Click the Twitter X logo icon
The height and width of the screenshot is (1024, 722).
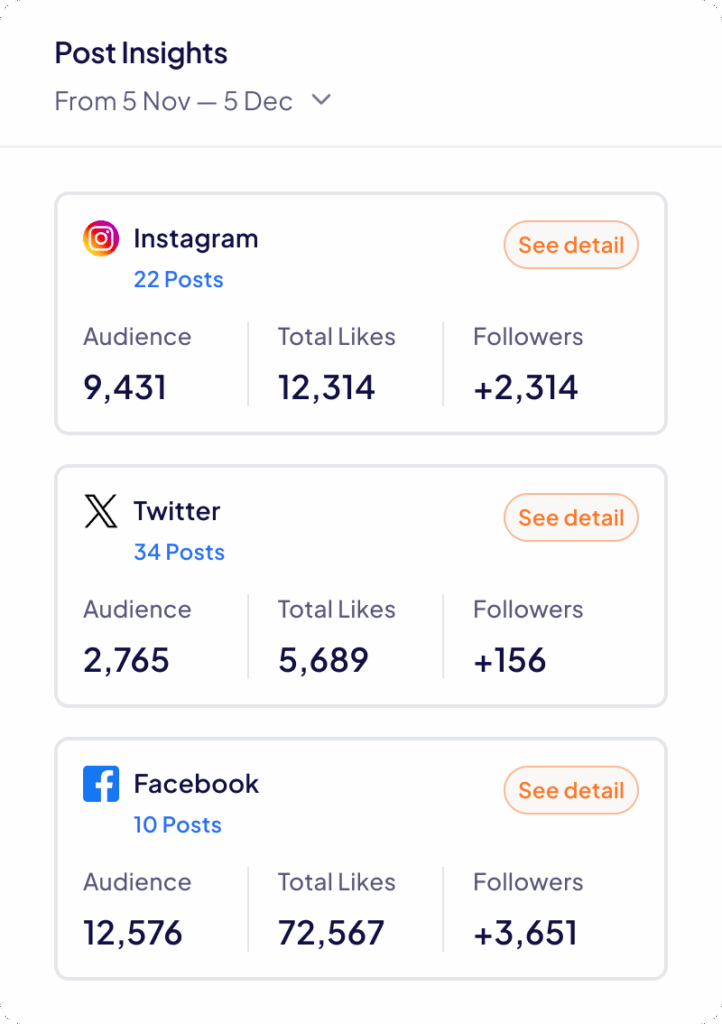pos(101,511)
